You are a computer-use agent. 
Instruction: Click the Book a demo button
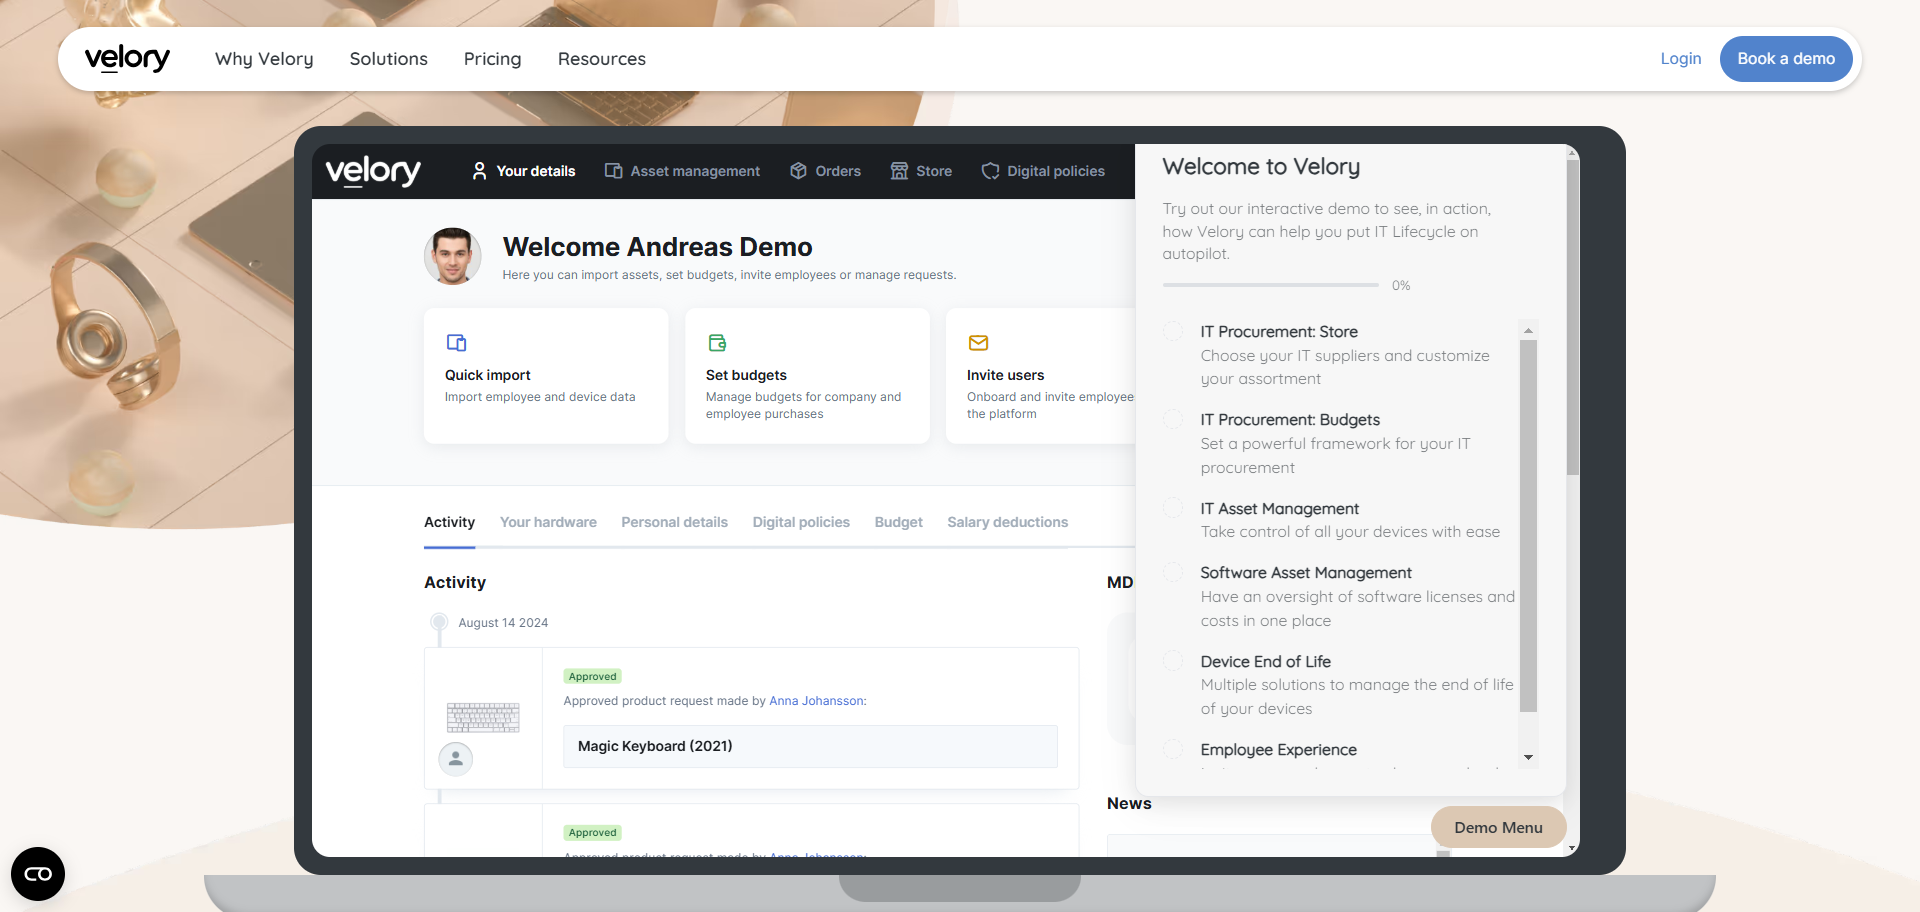tap(1786, 59)
